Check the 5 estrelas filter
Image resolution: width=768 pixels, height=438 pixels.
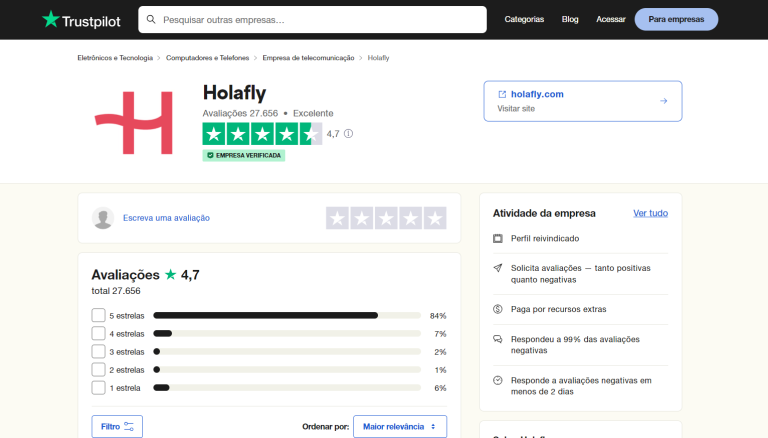[x=98, y=316]
